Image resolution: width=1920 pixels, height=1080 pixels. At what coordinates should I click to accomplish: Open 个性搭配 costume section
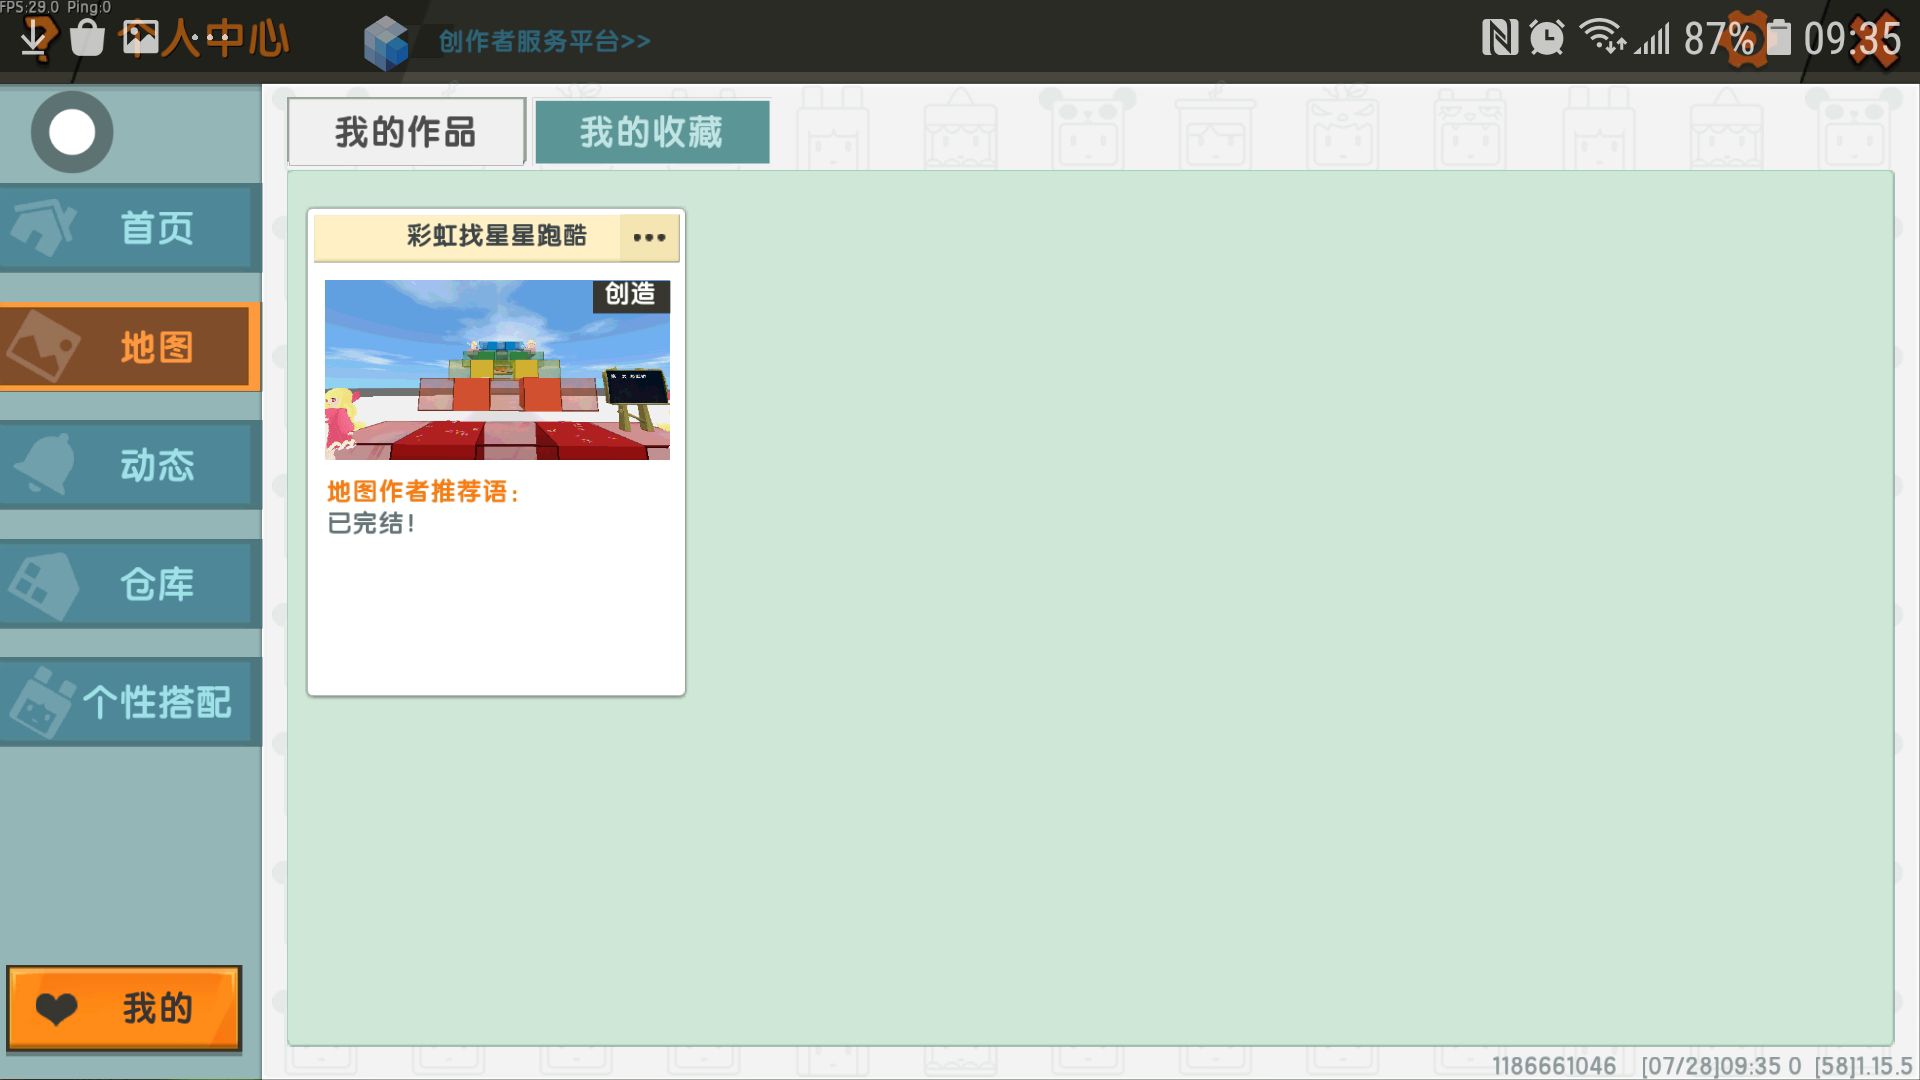point(131,702)
